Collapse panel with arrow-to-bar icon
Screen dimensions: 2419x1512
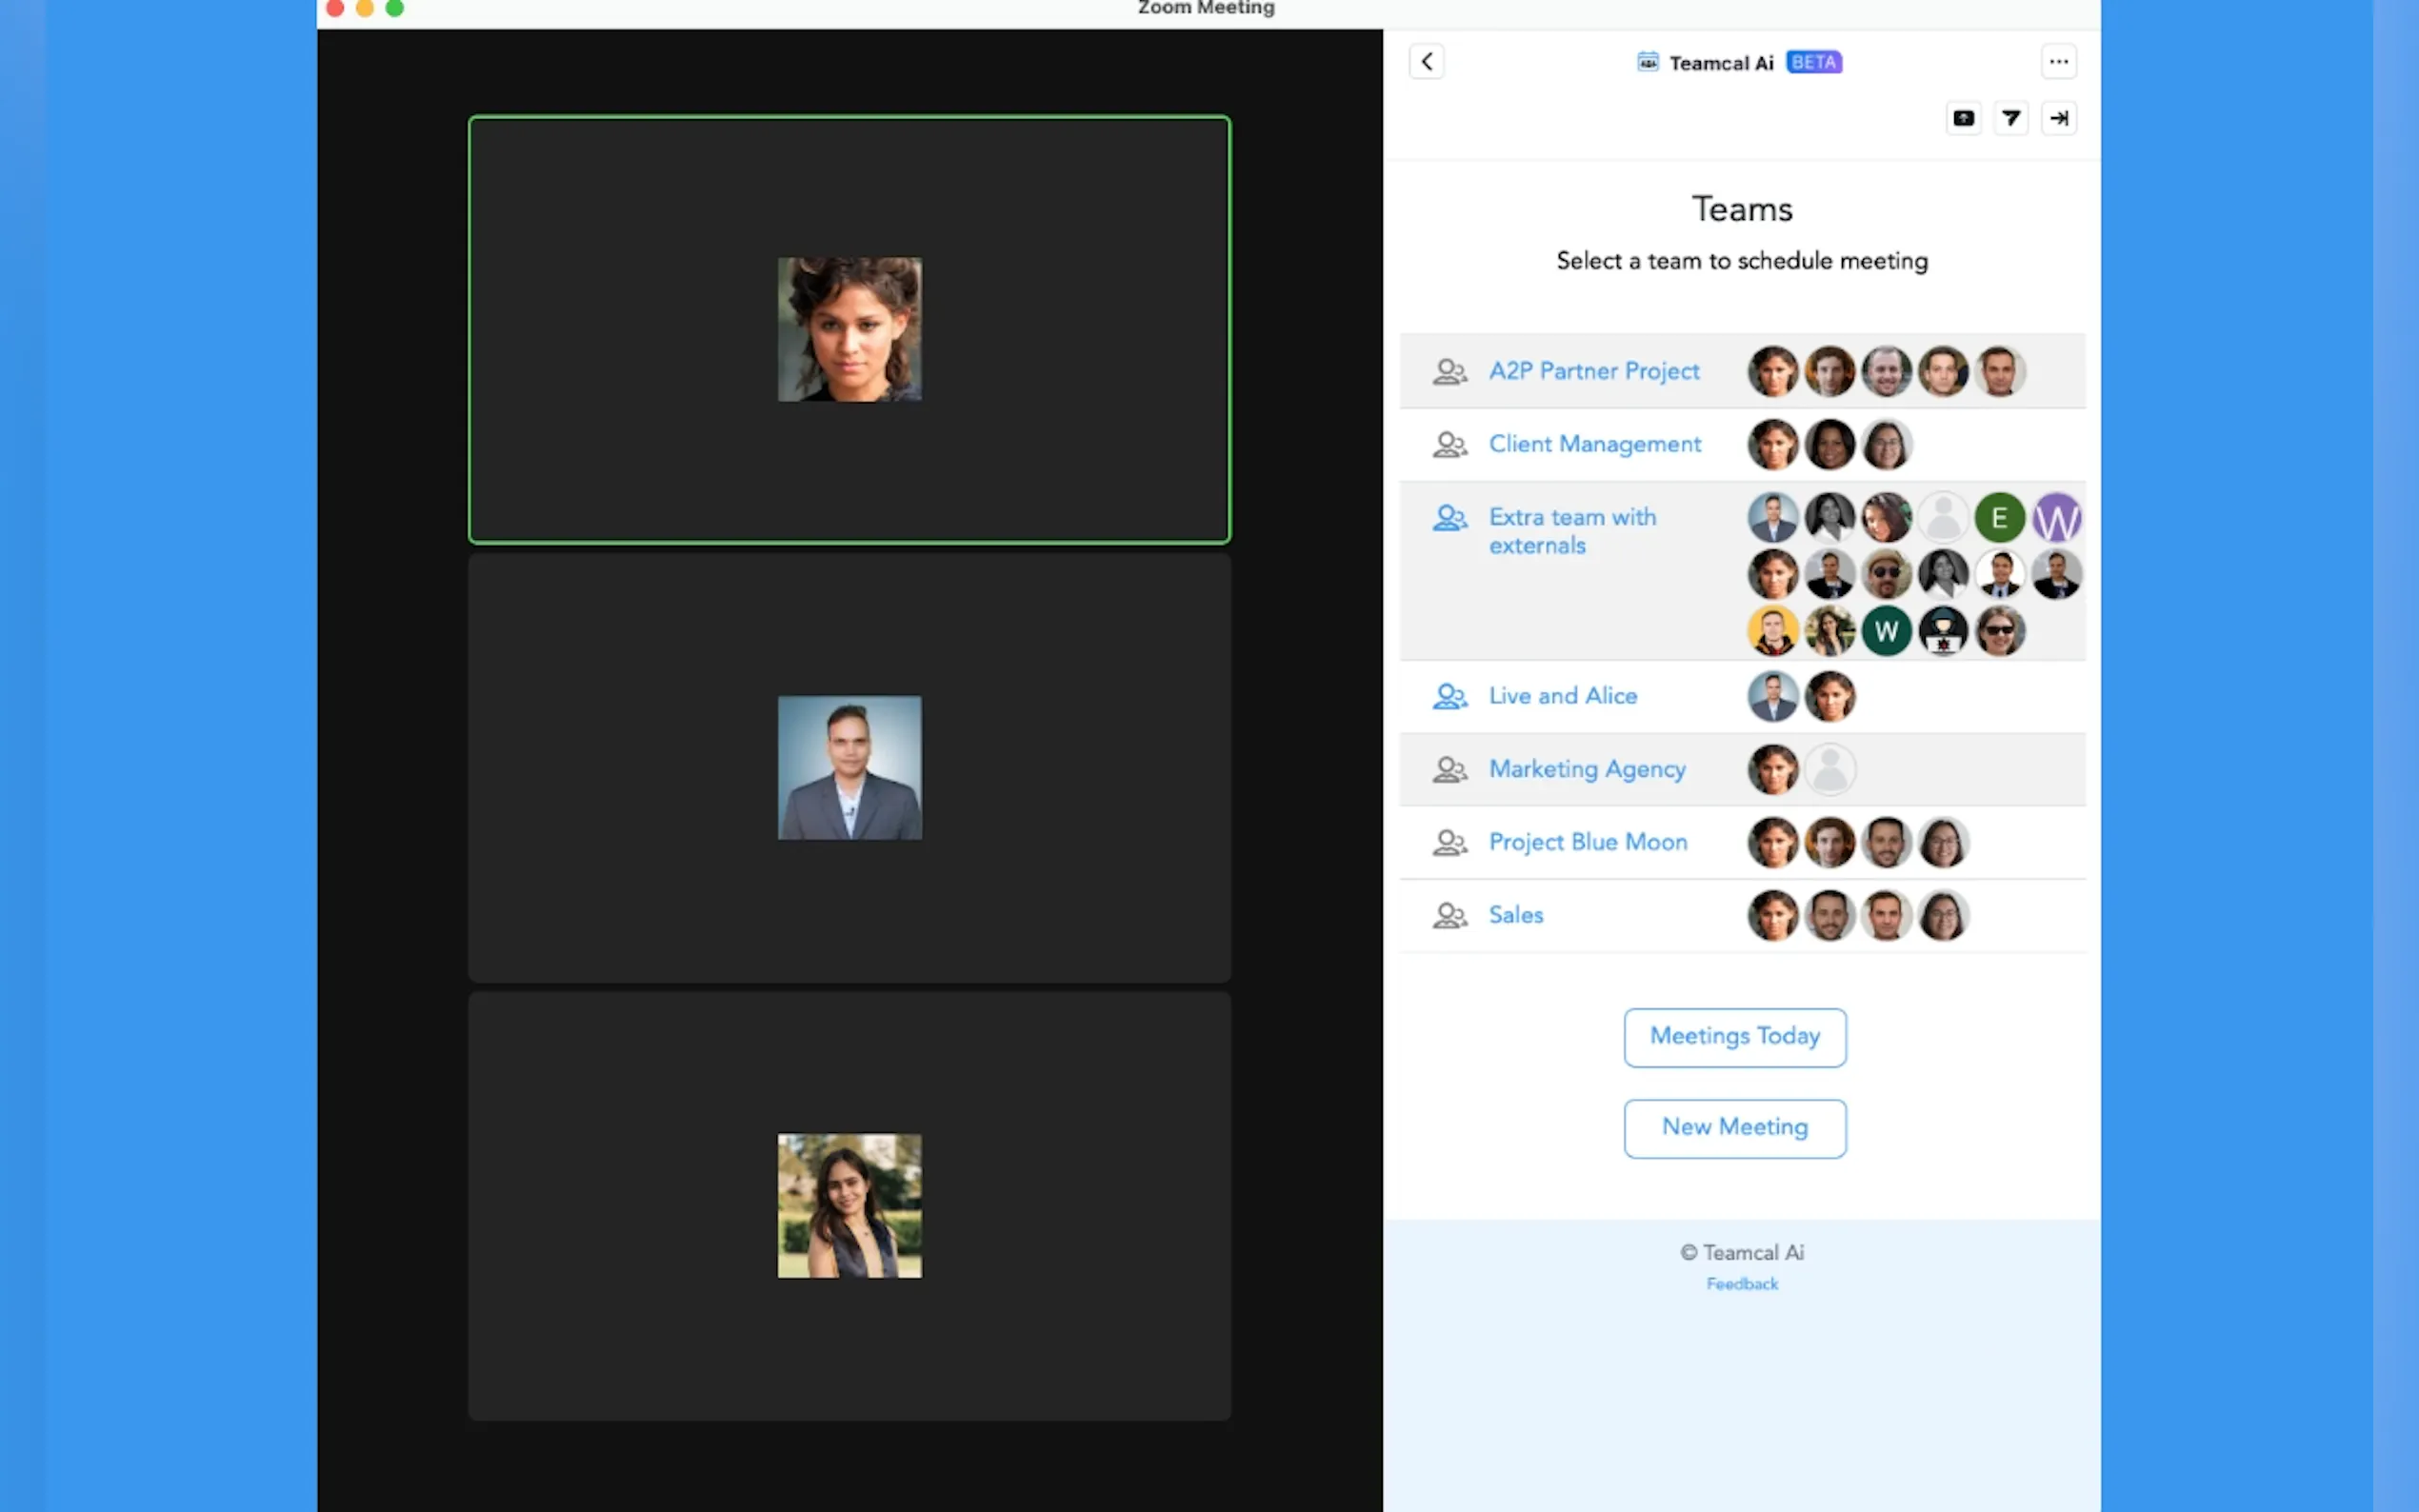(x=2058, y=118)
